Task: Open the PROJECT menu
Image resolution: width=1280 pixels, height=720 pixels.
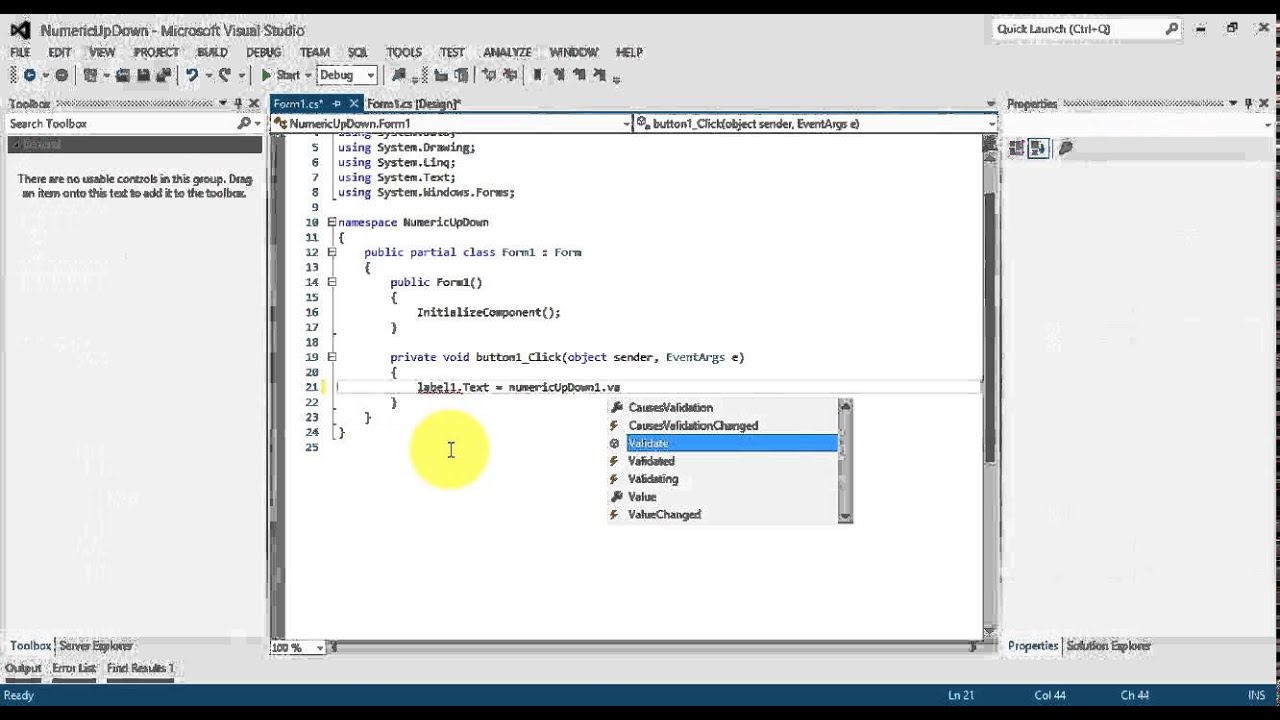Action: pyautogui.click(x=156, y=52)
